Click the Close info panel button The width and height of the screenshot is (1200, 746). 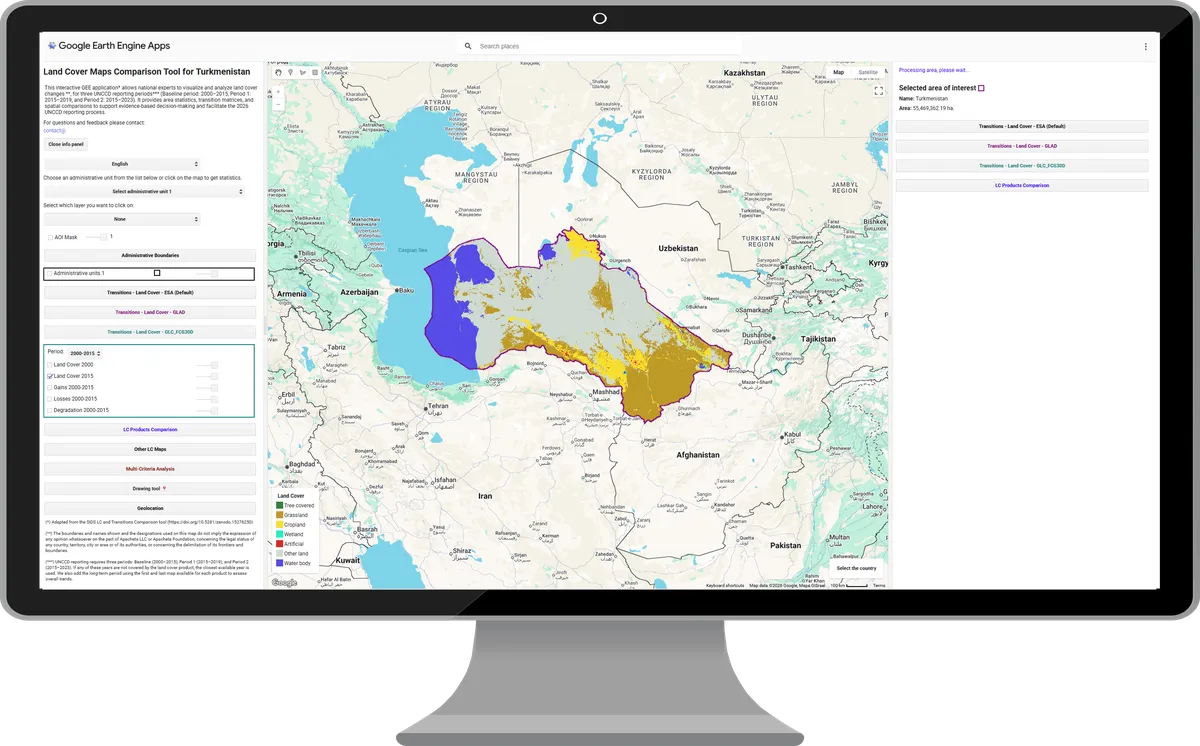[67, 144]
